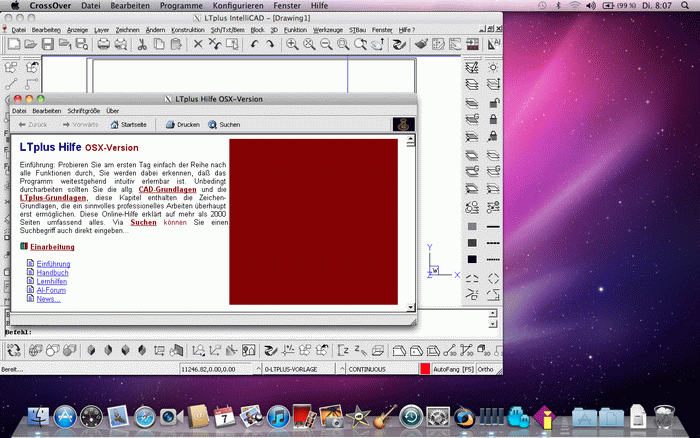Open the Einführung link
Viewport: 700px width, 438px height.
[x=53, y=264]
